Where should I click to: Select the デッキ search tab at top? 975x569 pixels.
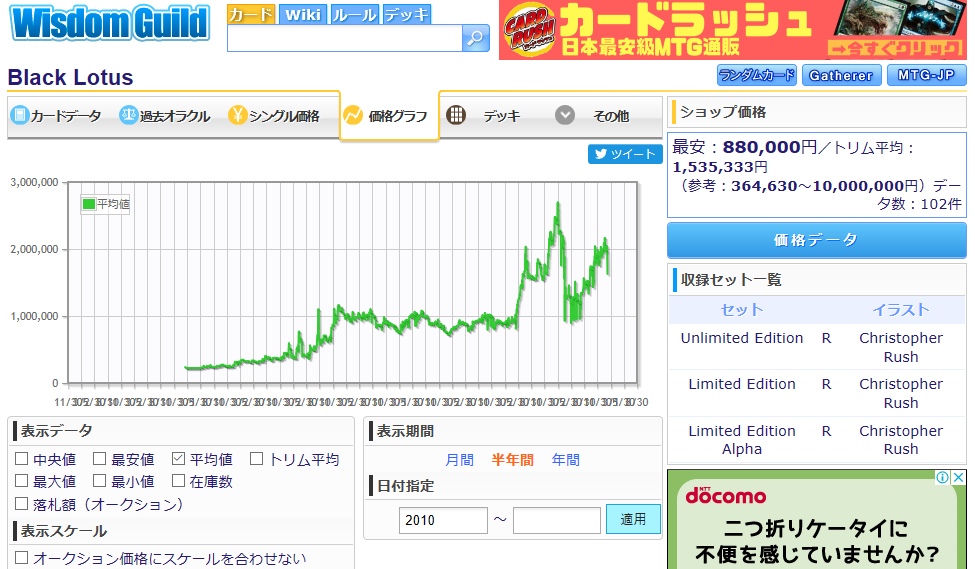(406, 14)
